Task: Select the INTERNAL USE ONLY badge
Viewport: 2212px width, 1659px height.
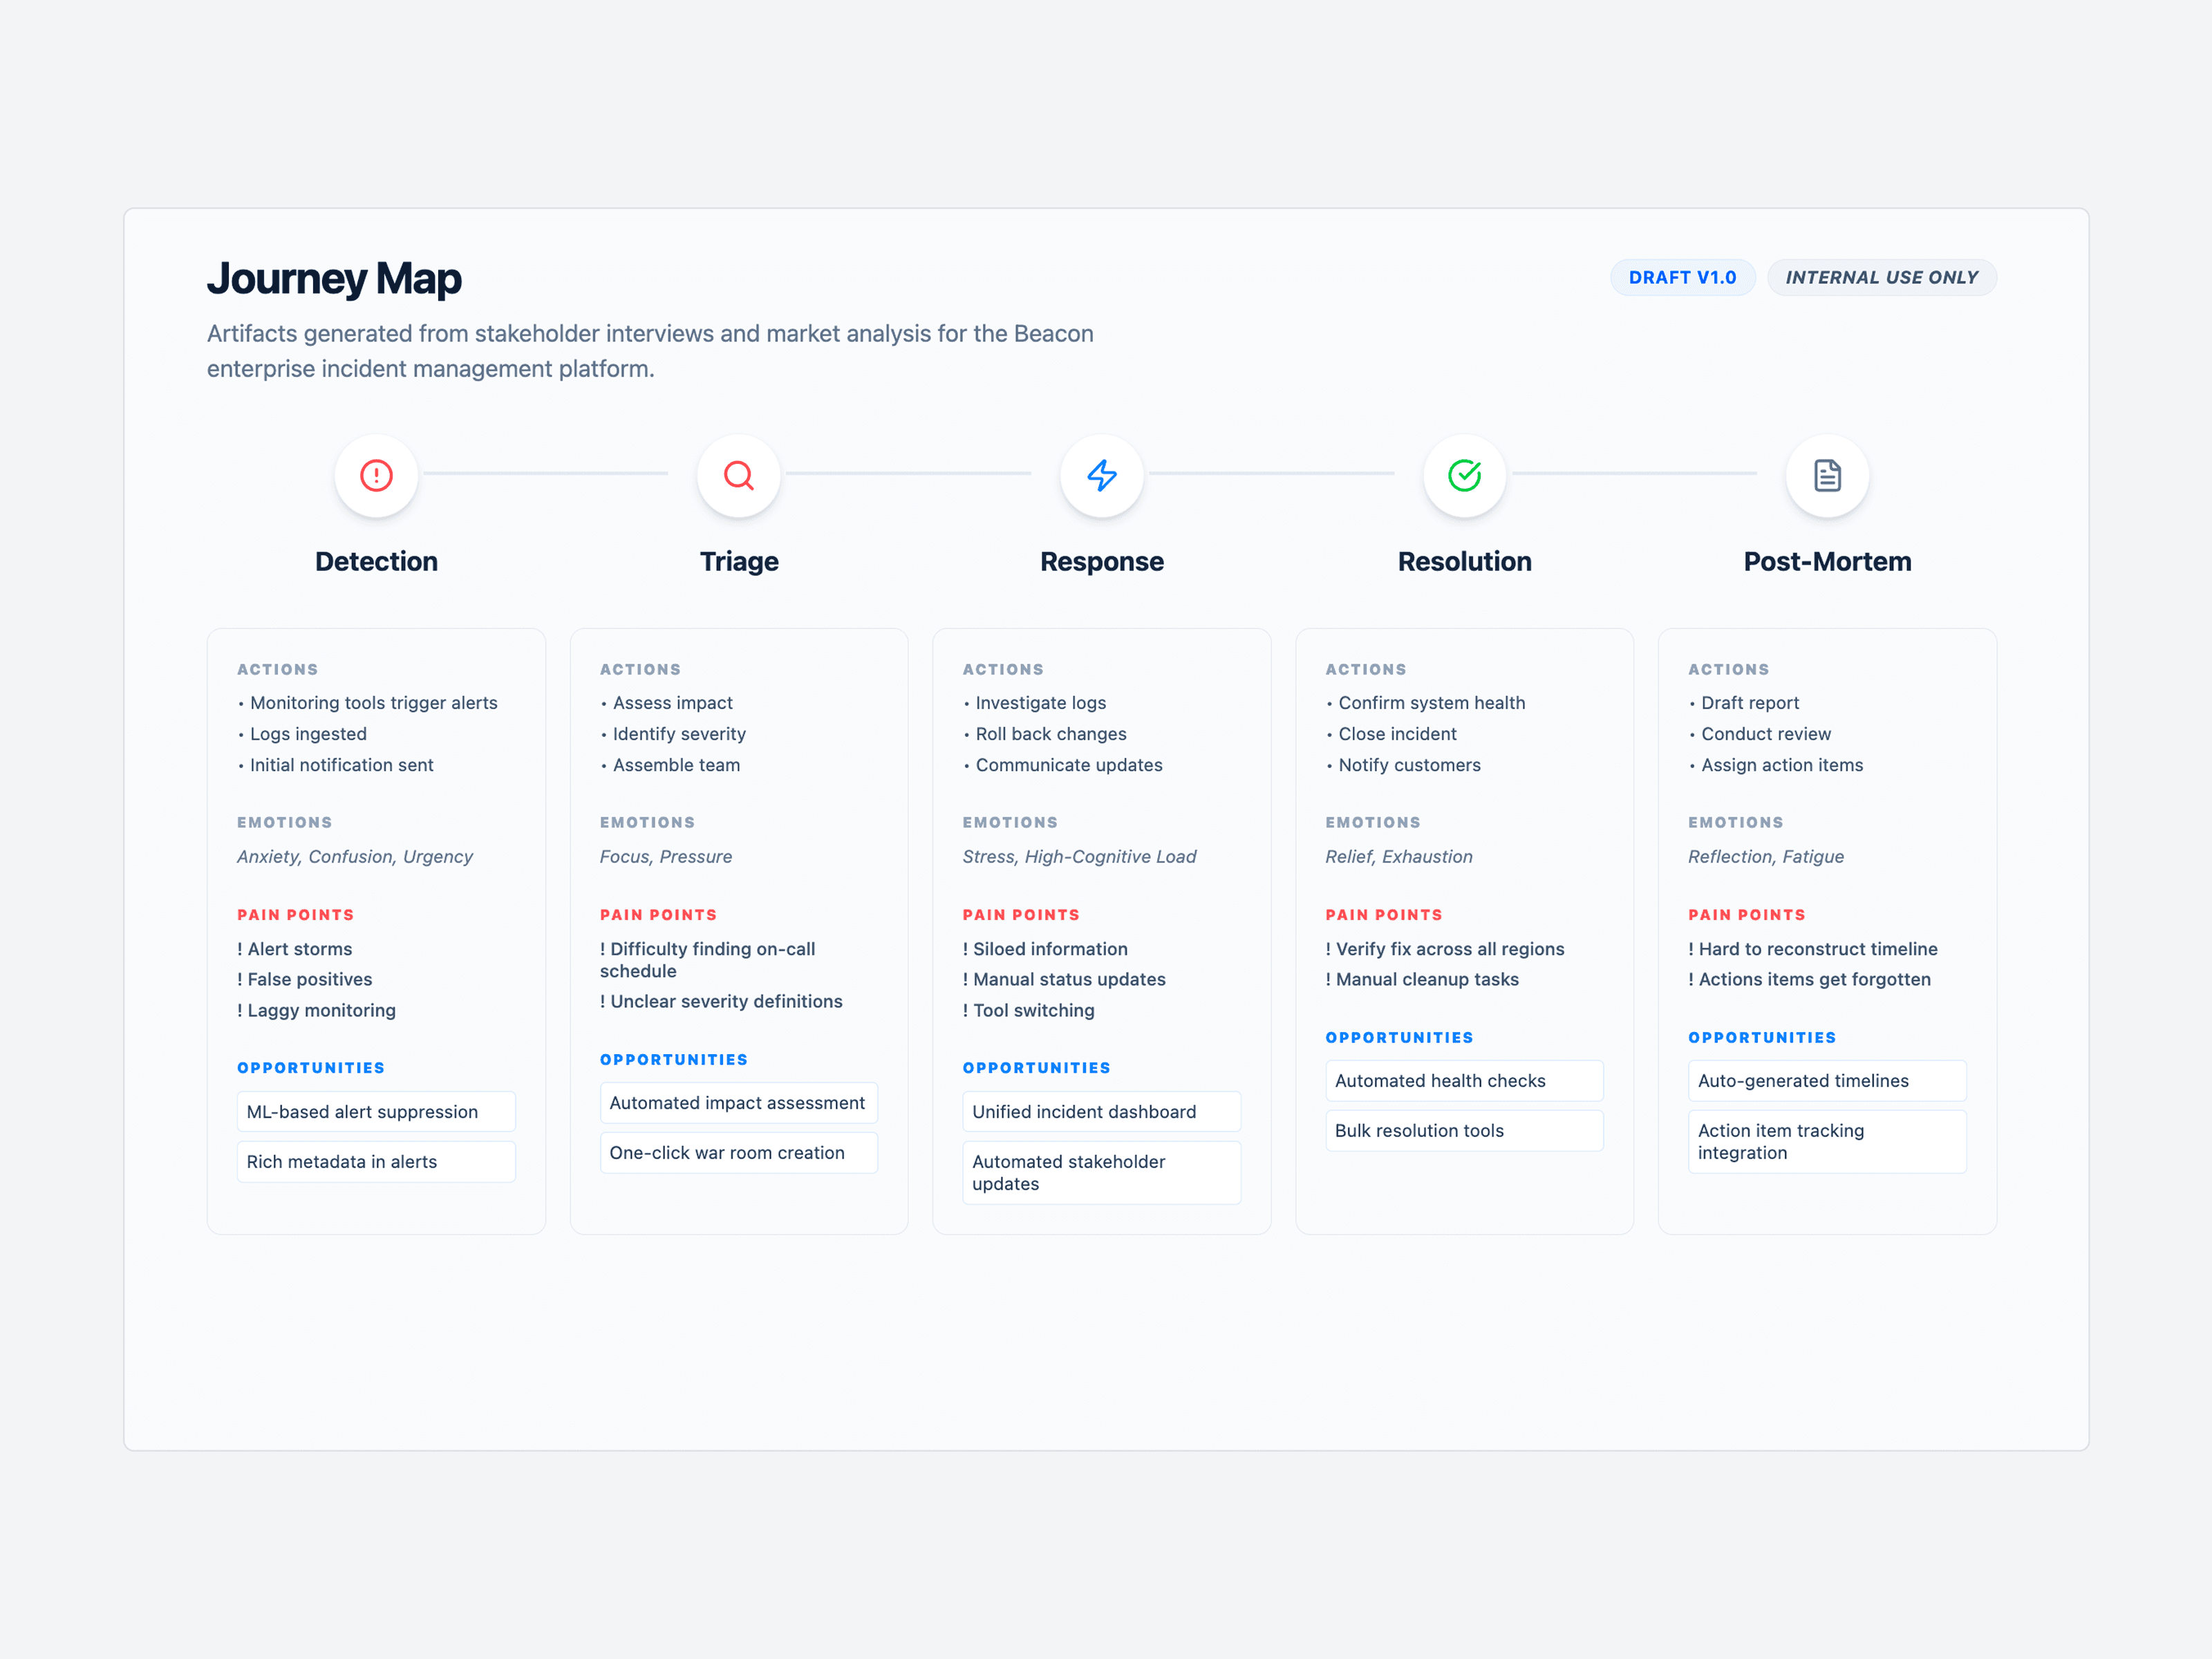Action: [x=1881, y=277]
